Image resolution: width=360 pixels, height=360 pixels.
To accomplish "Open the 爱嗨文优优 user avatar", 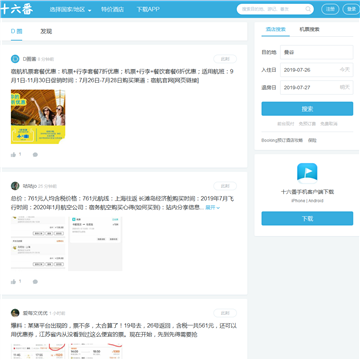I will (15, 313).
